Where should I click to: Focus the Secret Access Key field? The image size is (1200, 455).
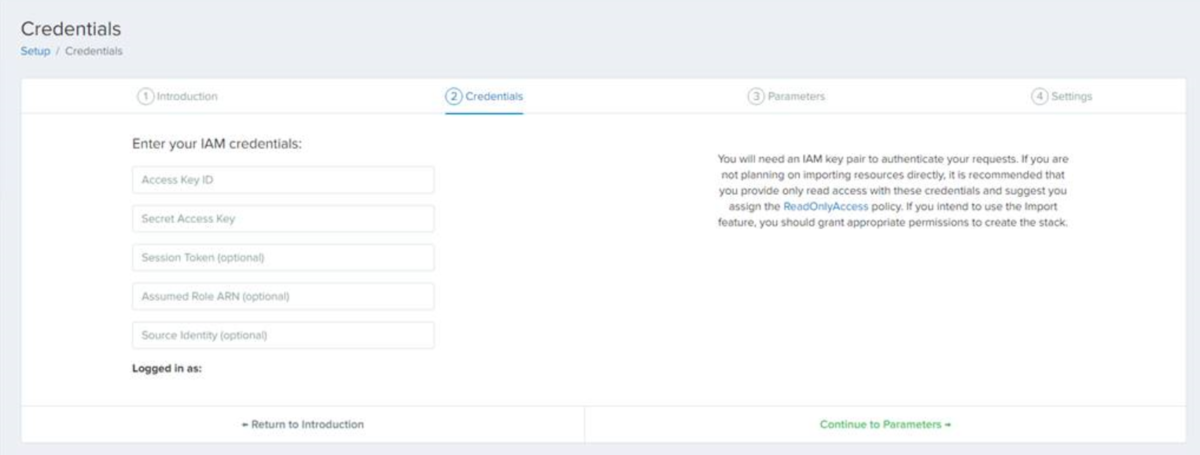point(283,219)
